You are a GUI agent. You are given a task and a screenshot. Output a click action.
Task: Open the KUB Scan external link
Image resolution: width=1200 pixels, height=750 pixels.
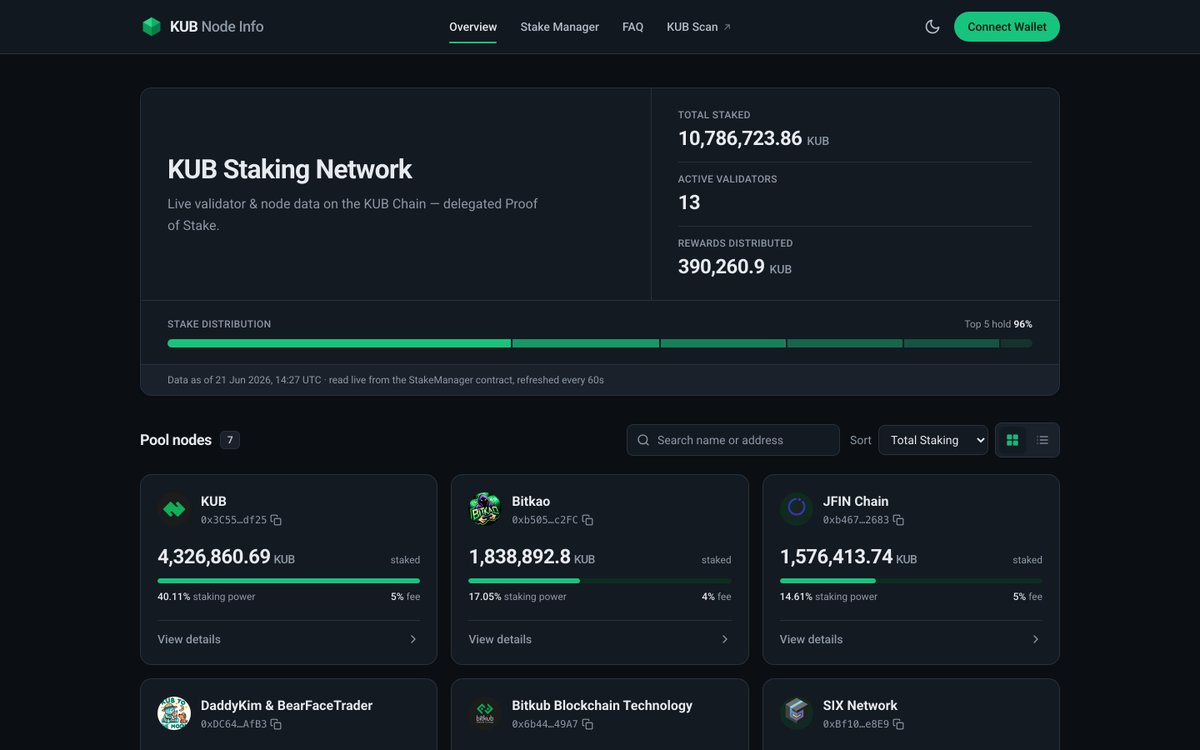pyautogui.click(x=699, y=27)
